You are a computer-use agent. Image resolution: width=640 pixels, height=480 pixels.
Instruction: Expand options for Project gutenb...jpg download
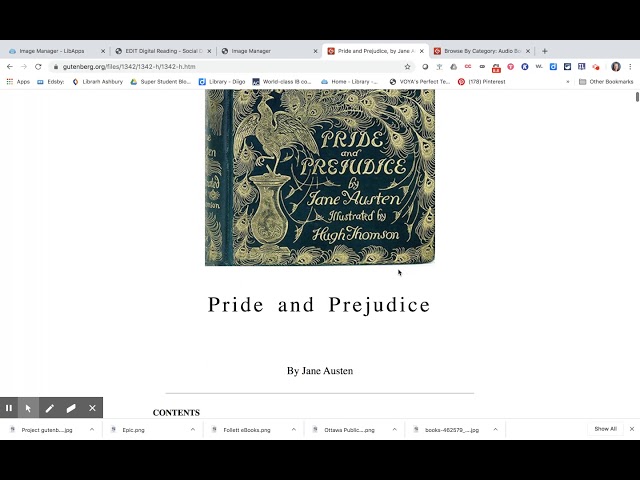tap(92, 429)
